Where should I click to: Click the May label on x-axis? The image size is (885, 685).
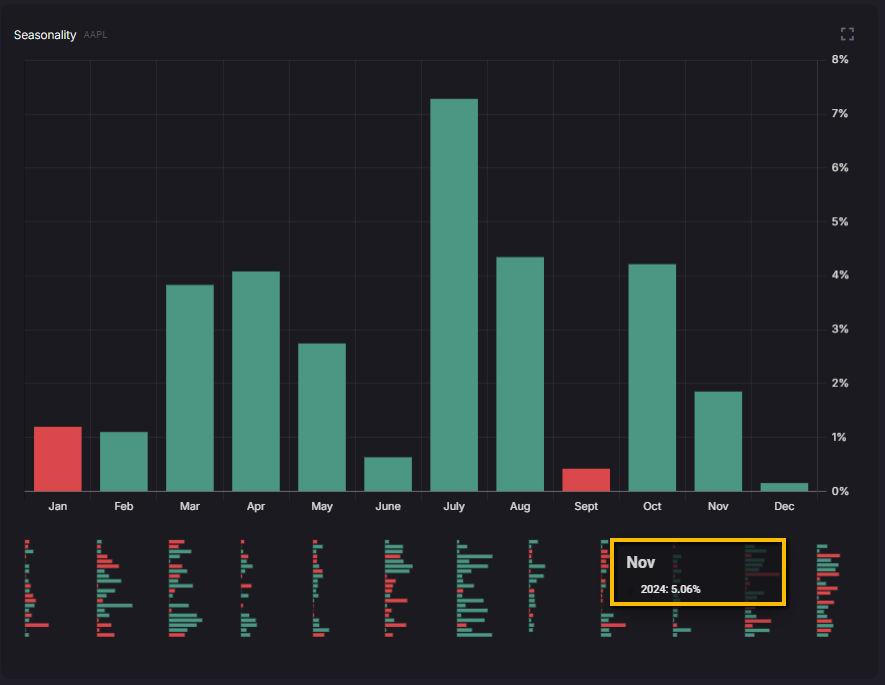[322, 507]
